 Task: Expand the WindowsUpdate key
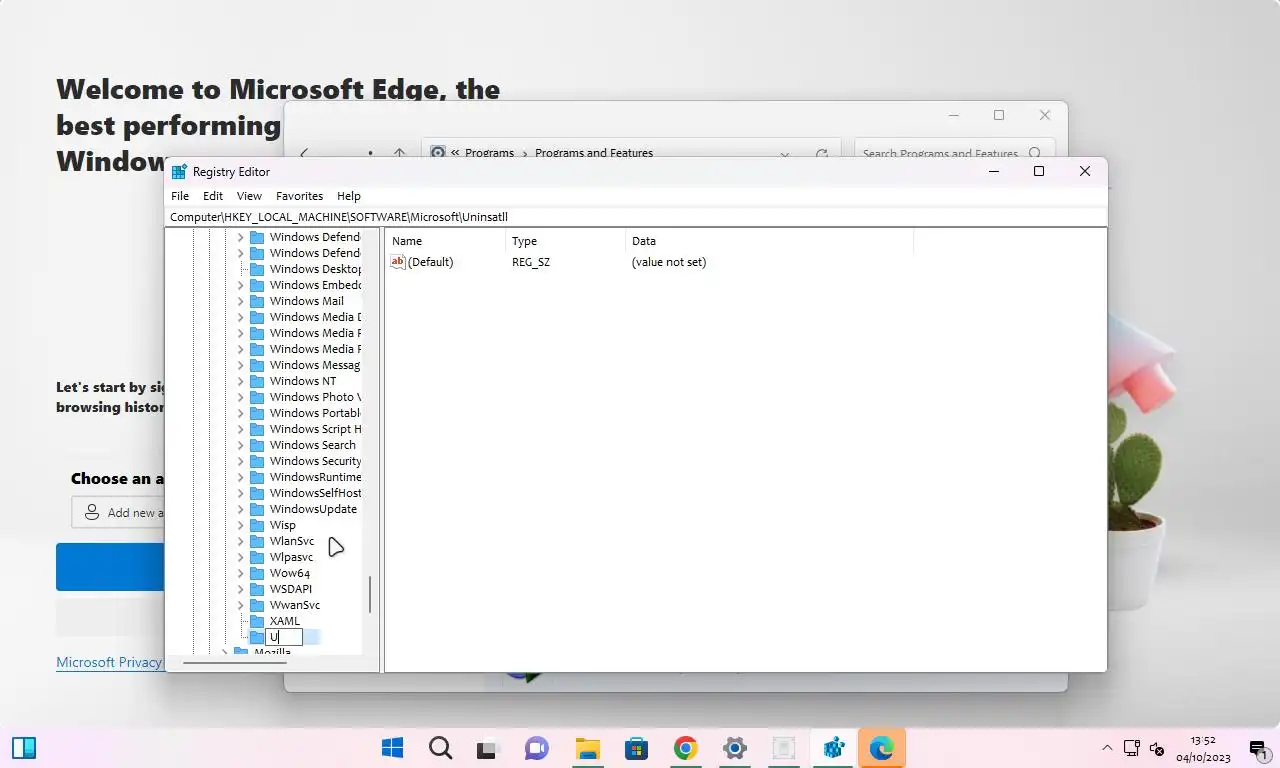tap(240, 509)
